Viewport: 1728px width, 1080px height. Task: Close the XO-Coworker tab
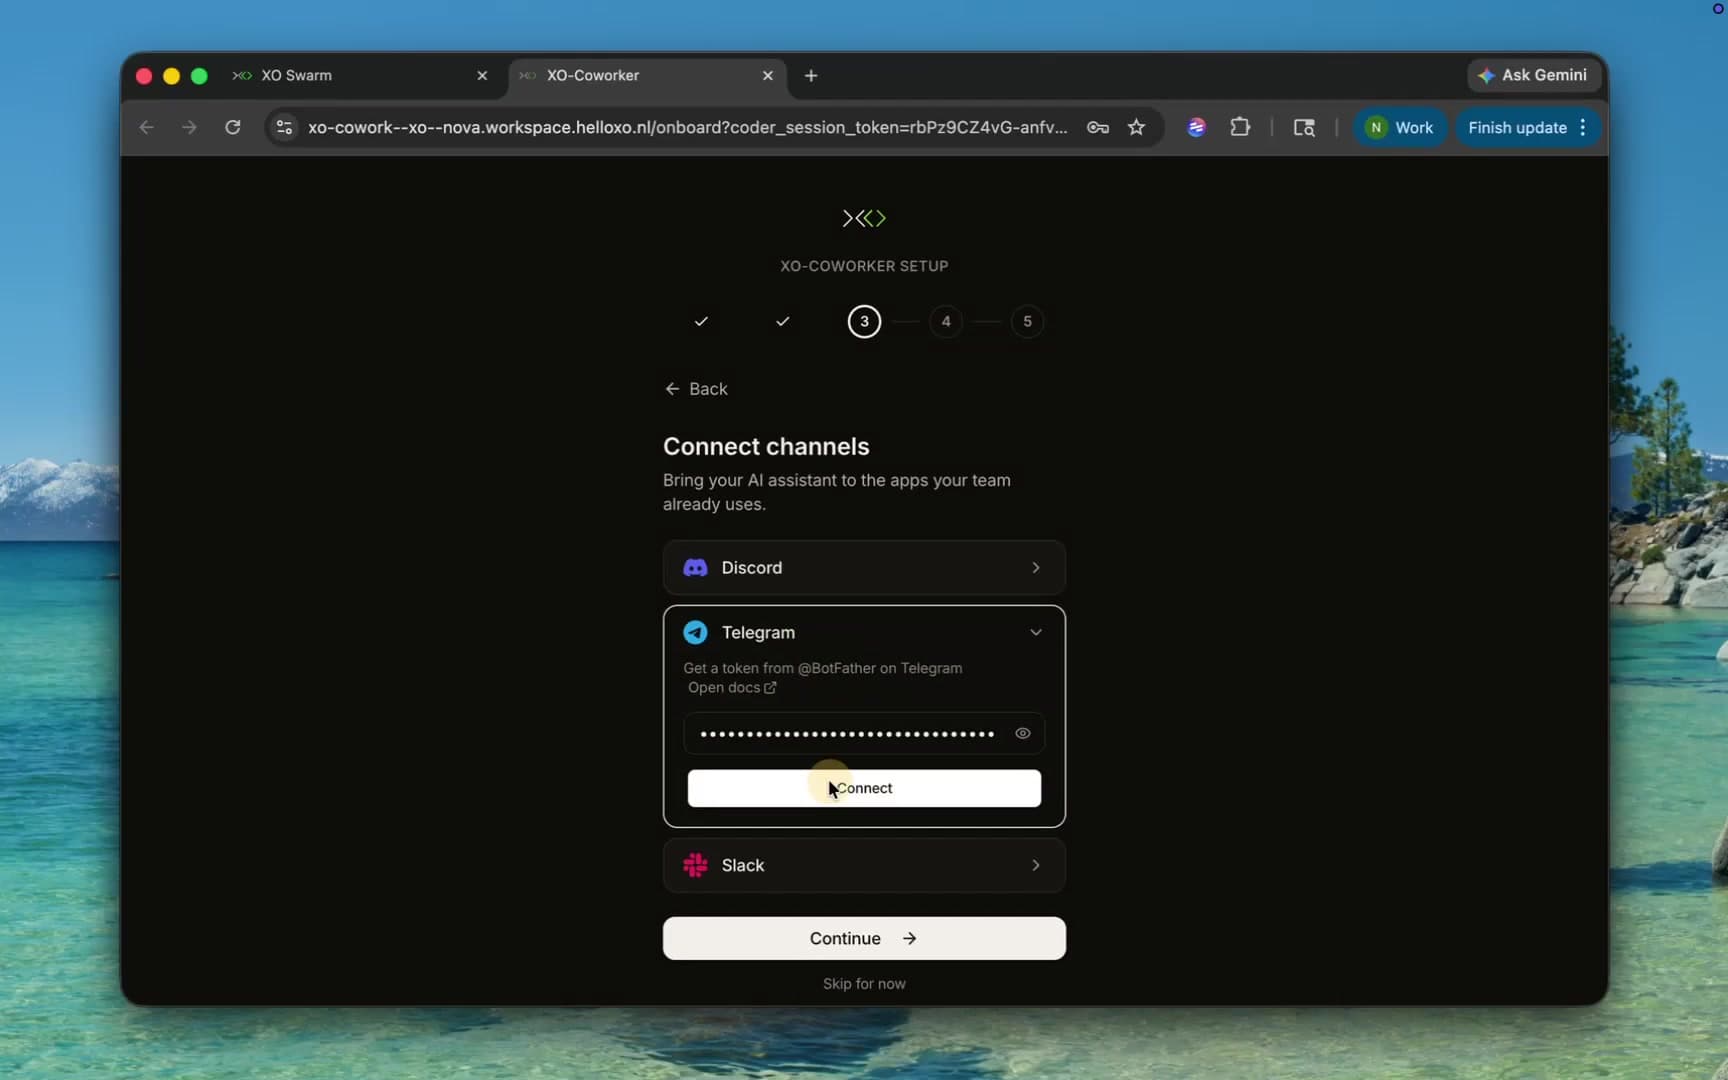click(x=768, y=75)
